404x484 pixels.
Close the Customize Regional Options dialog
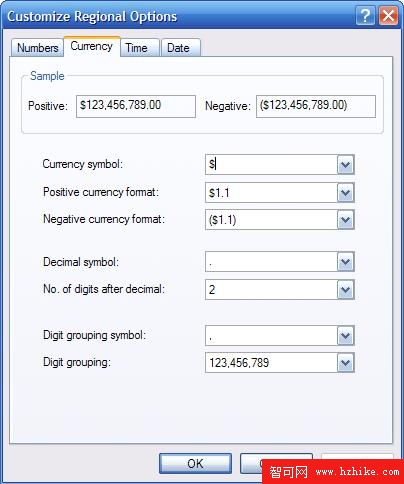click(x=389, y=16)
